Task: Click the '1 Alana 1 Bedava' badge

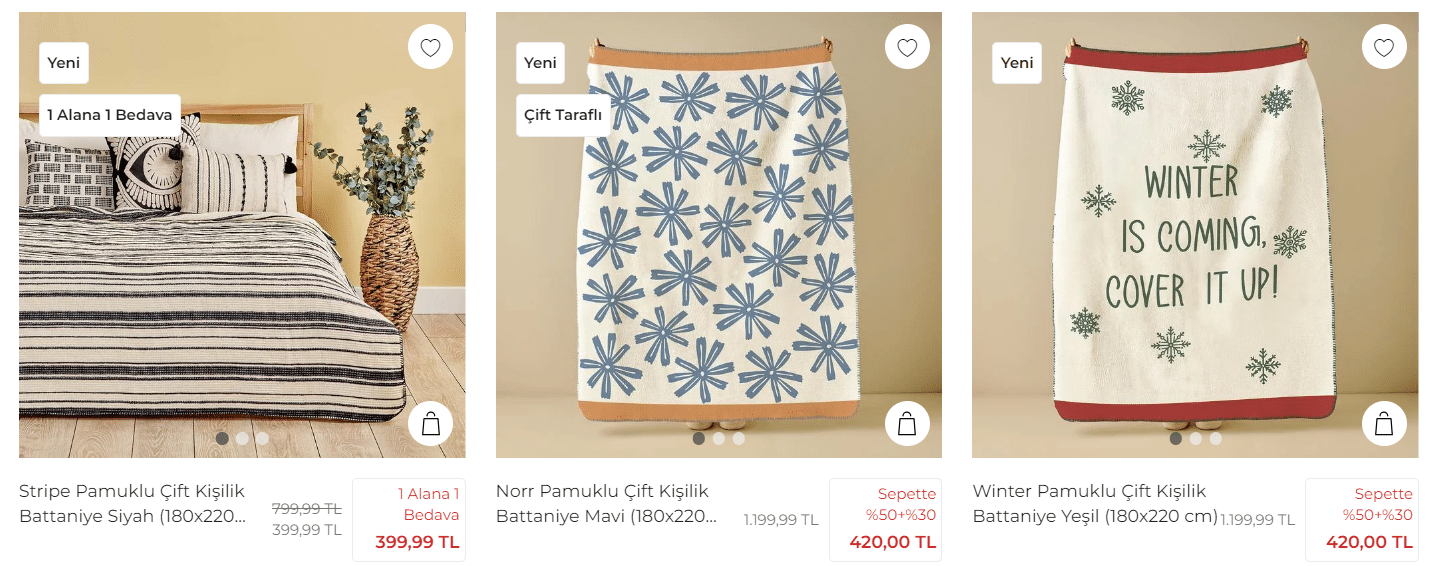Action: click(x=110, y=115)
